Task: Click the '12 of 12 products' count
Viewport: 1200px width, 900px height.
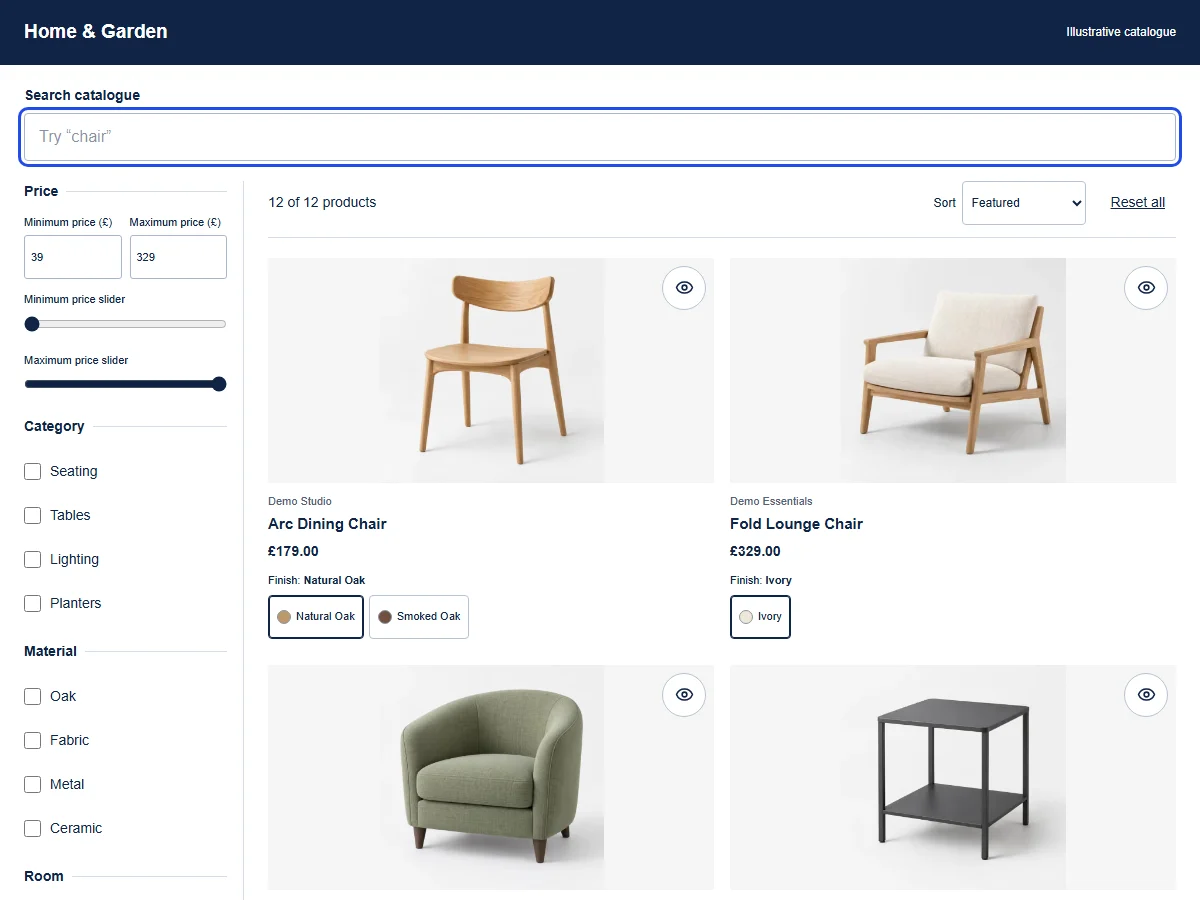Action: tap(322, 202)
